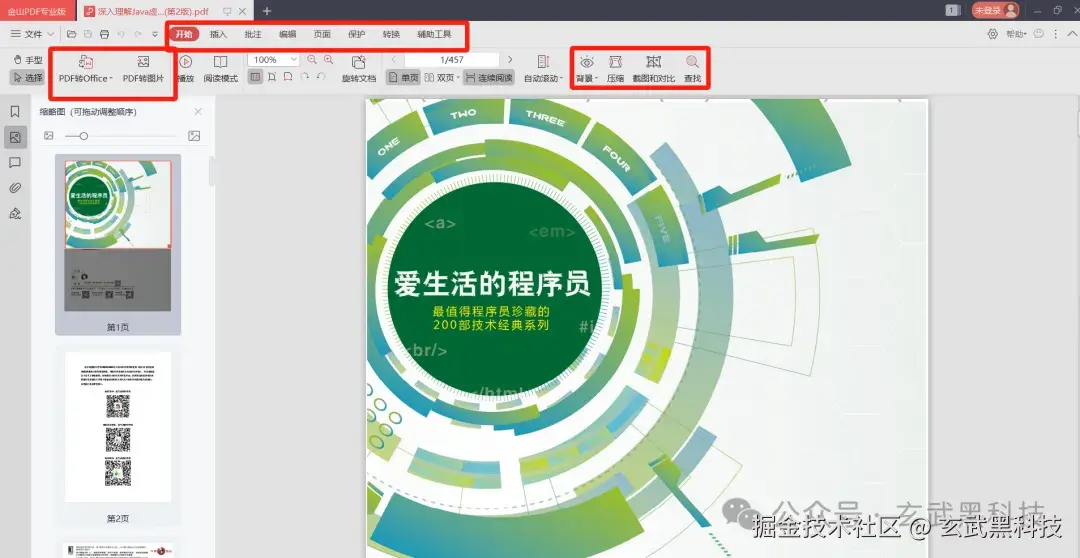Click the zoom out magnifier icon
This screenshot has height=558, width=1080.
[x=312, y=60]
